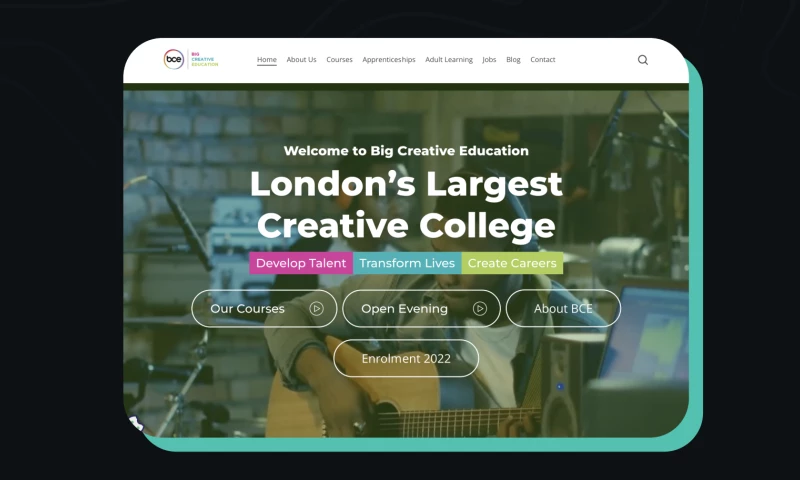This screenshot has width=800, height=480.
Task: Click the Our Courses button
Action: coord(264,309)
